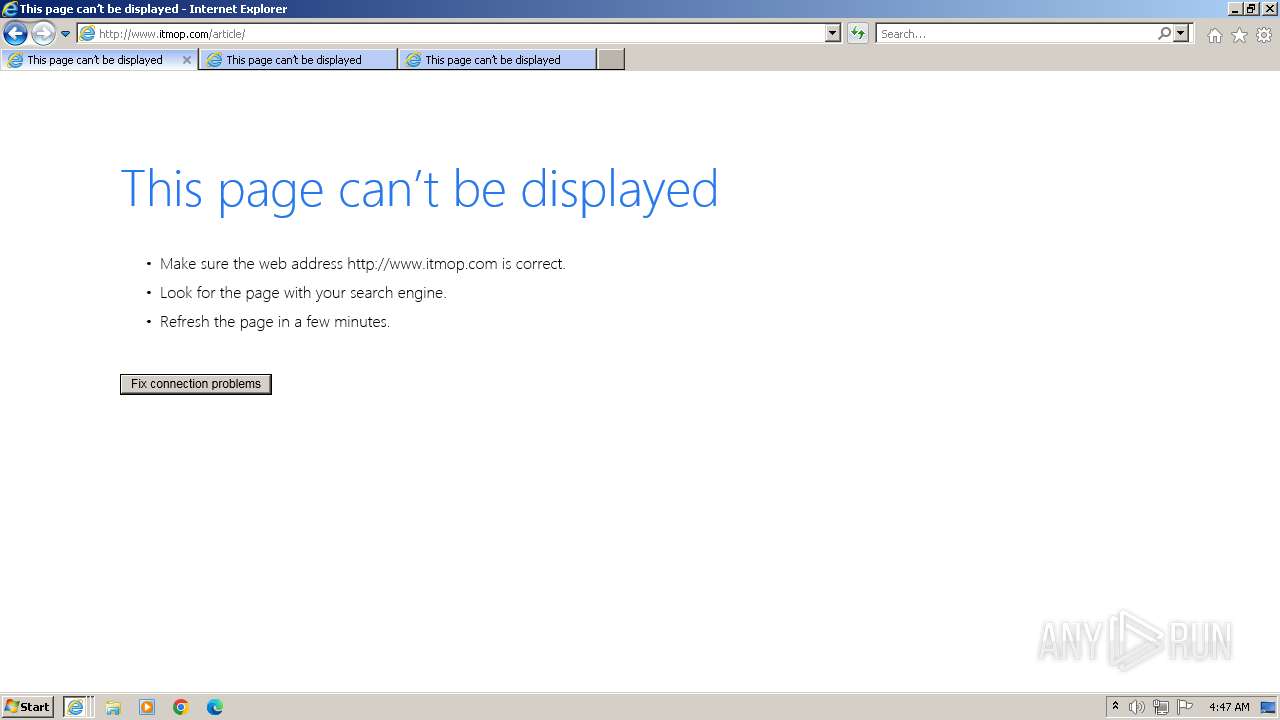Click the network tray icon
The height and width of the screenshot is (720, 1280).
point(1161,707)
